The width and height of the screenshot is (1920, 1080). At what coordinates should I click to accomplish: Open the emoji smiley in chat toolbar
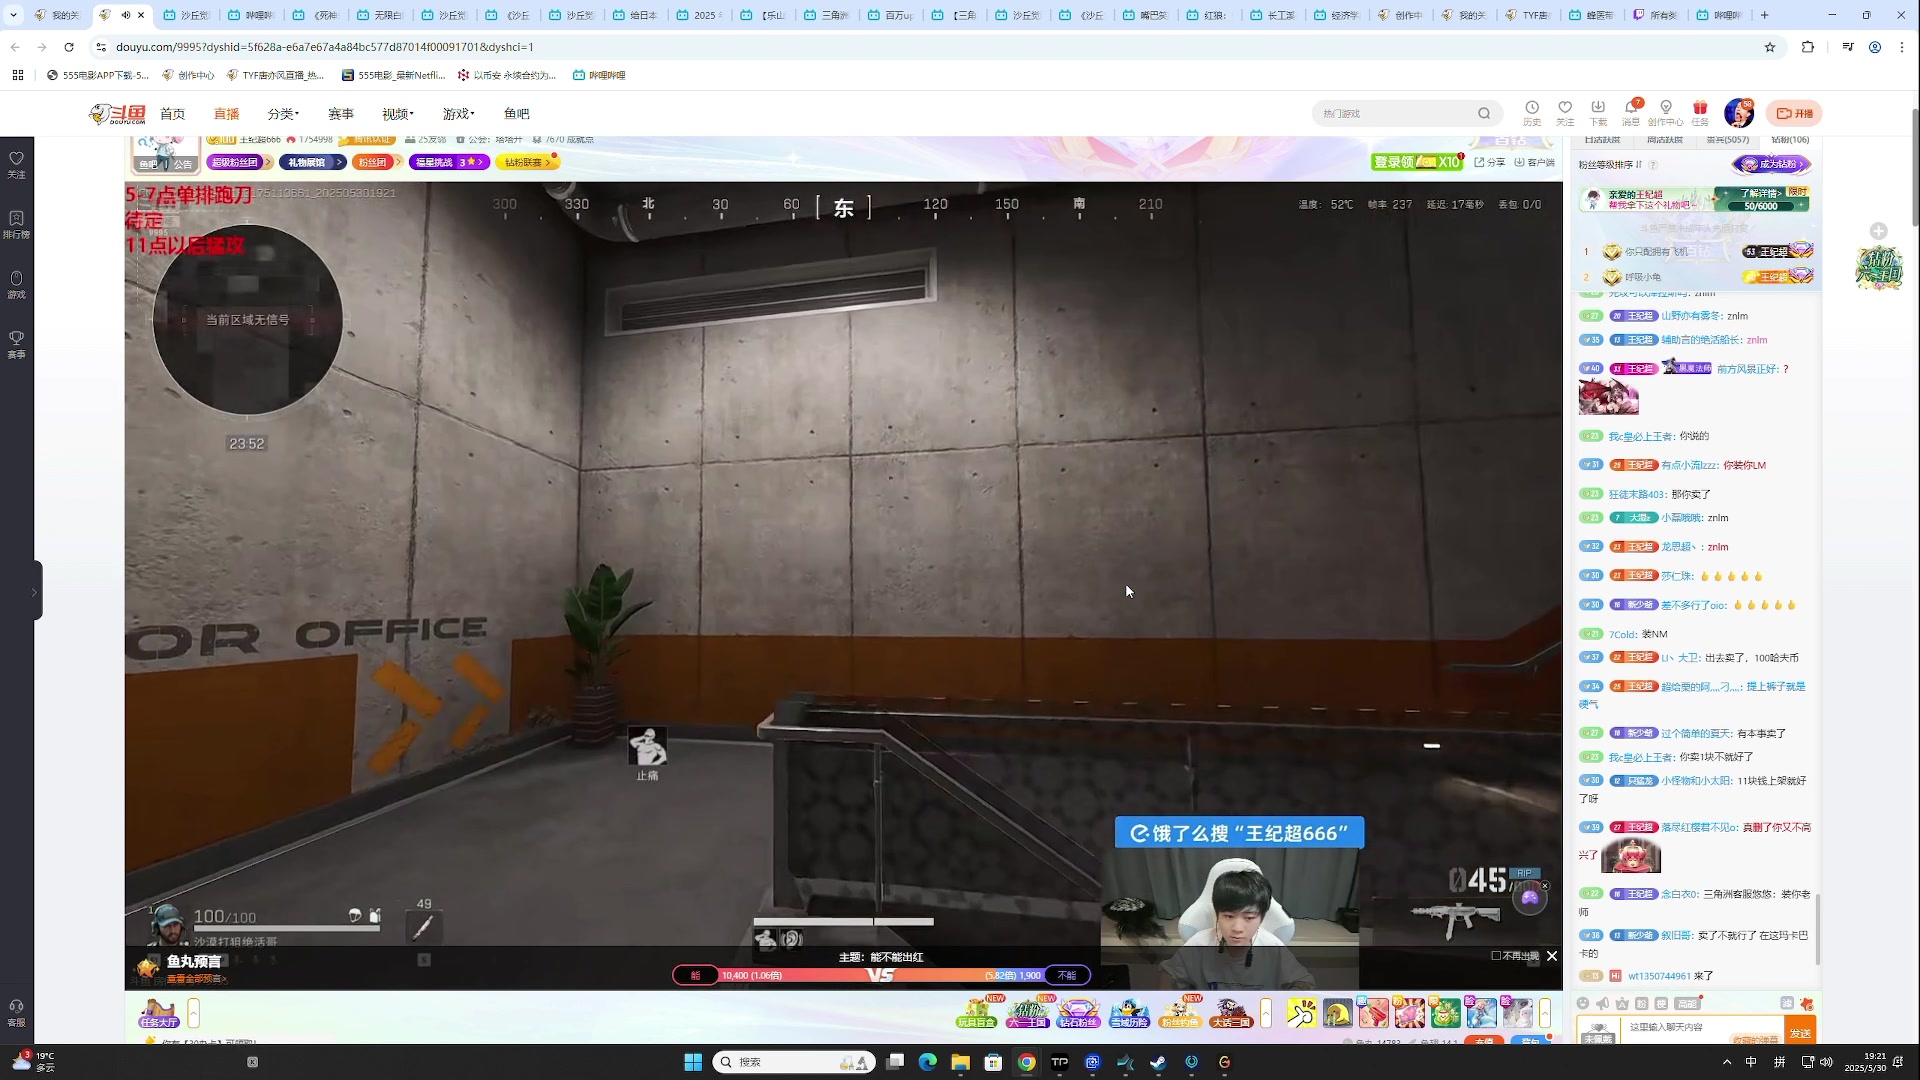tap(1583, 1003)
